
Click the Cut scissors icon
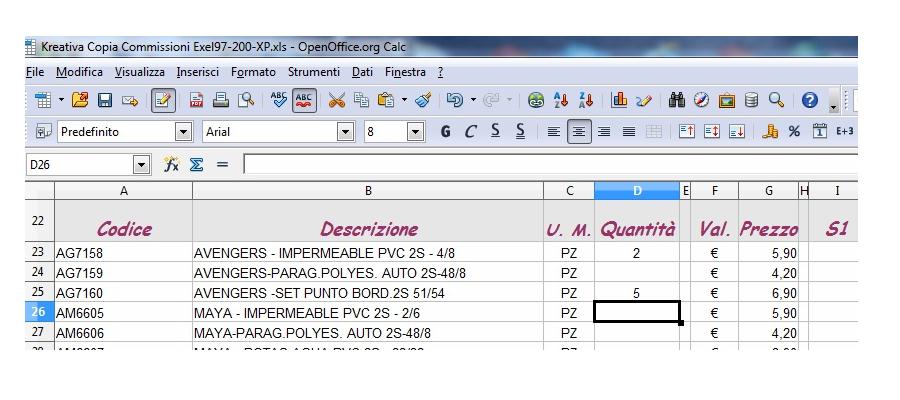point(337,100)
